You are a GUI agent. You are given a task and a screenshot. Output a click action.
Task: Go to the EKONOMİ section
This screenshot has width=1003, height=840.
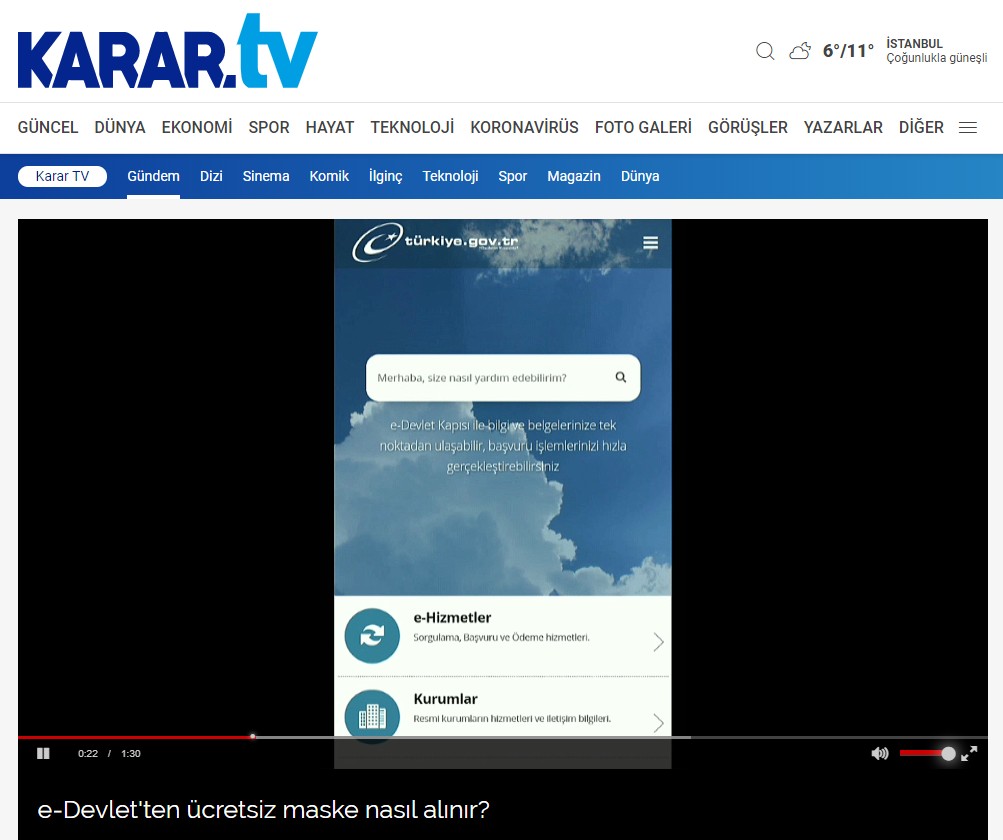[x=197, y=128]
